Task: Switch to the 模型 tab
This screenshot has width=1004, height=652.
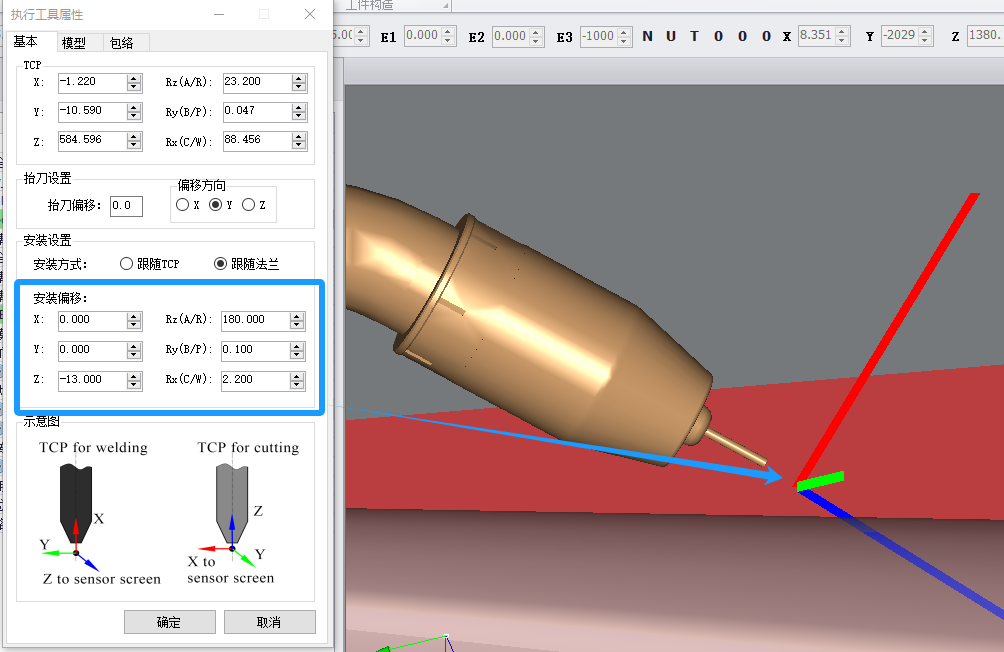Action: pos(74,43)
